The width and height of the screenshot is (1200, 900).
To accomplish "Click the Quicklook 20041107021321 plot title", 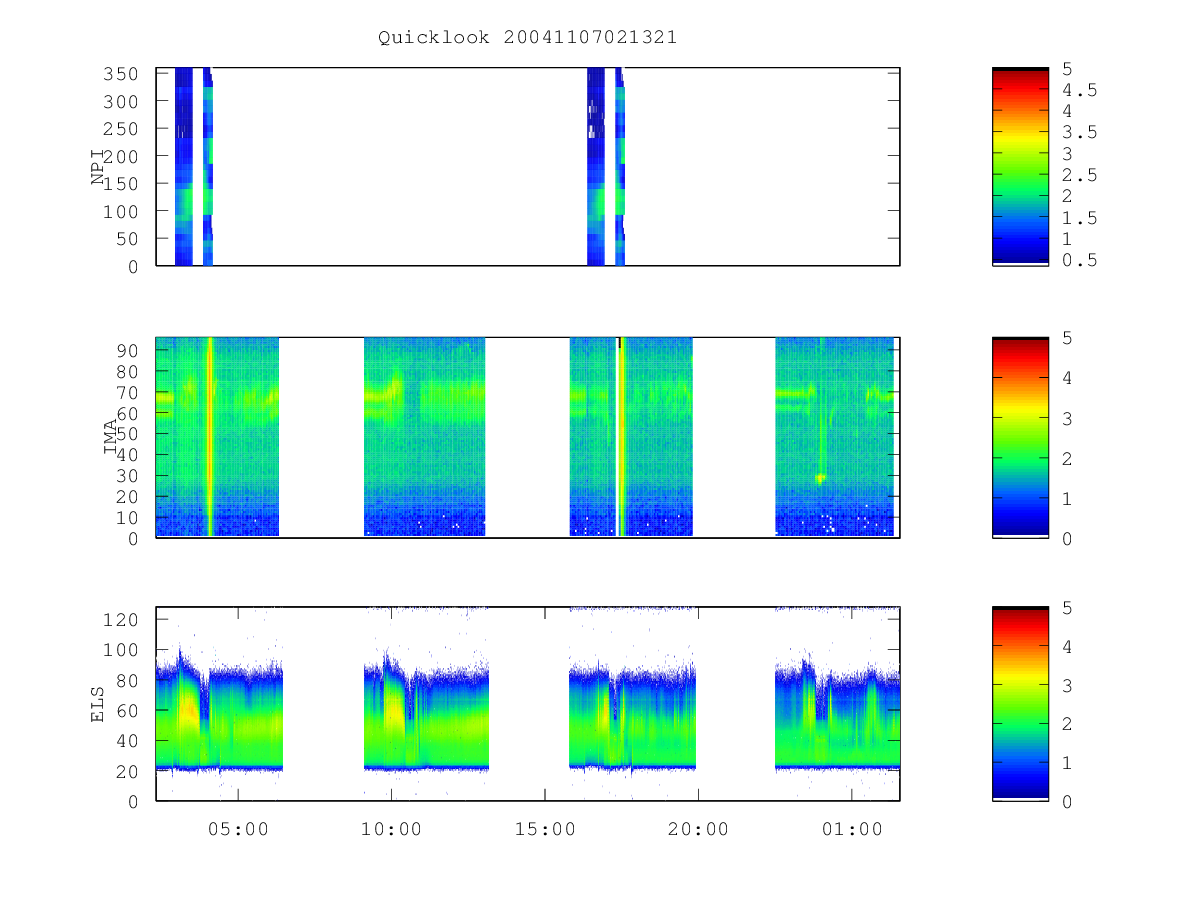I will [x=527, y=38].
